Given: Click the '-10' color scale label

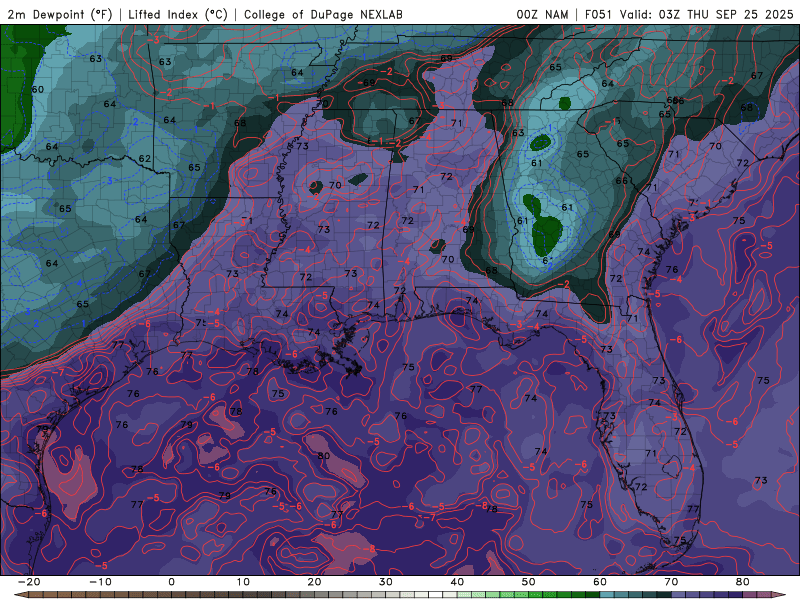Looking at the screenshot, I should (x=100, y=582).
